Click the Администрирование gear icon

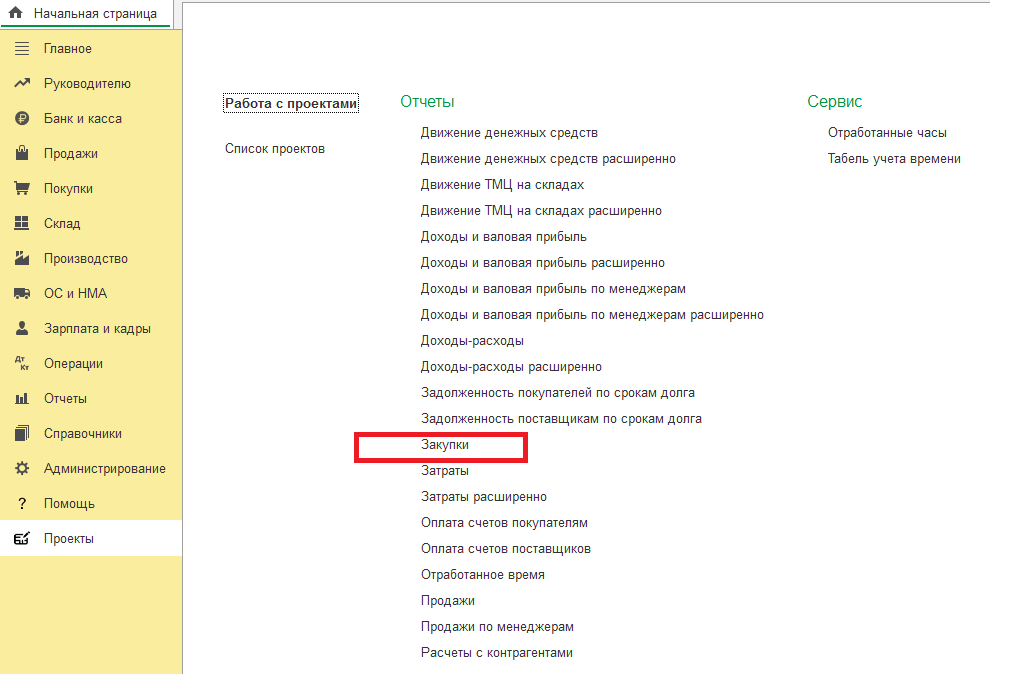pos(22,469)
